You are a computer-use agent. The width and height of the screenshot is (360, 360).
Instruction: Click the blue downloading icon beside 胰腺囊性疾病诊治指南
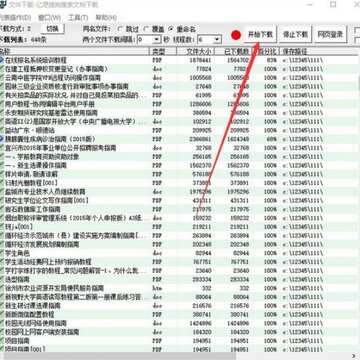pyautogui.click(x=2, y=138)
